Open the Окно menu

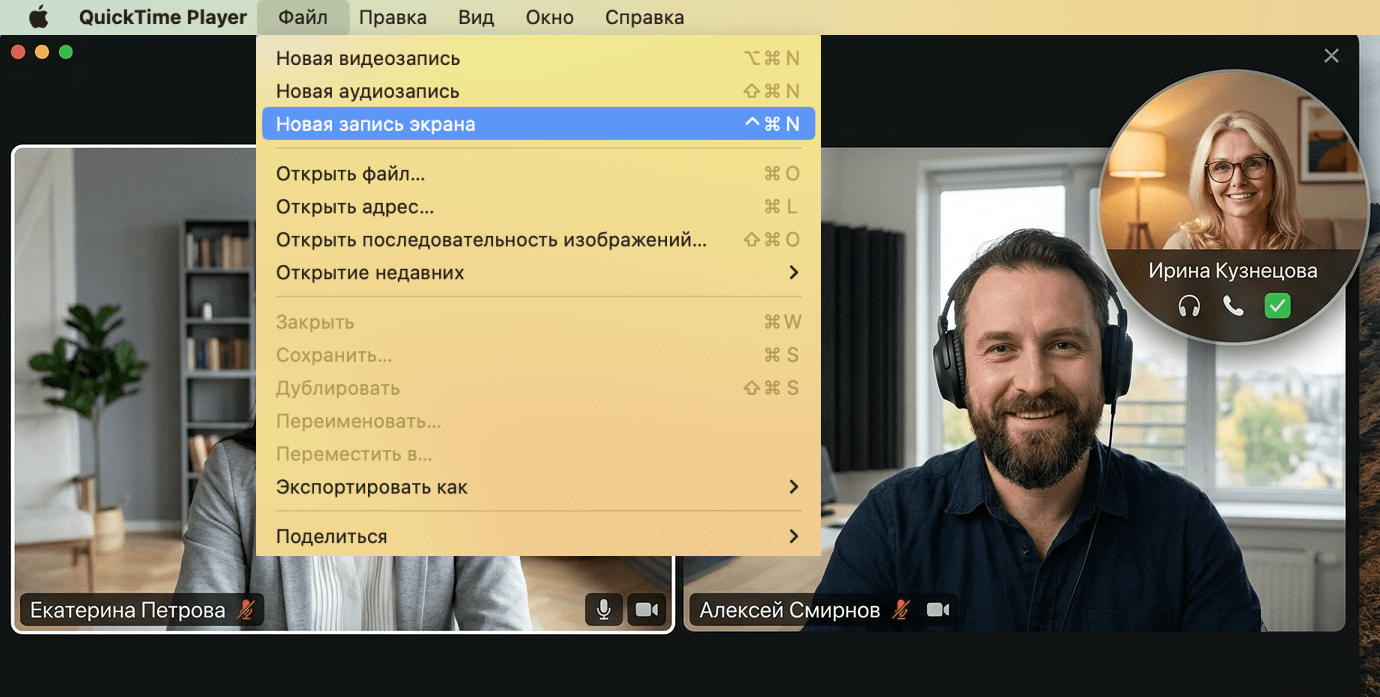coord(550,17)
